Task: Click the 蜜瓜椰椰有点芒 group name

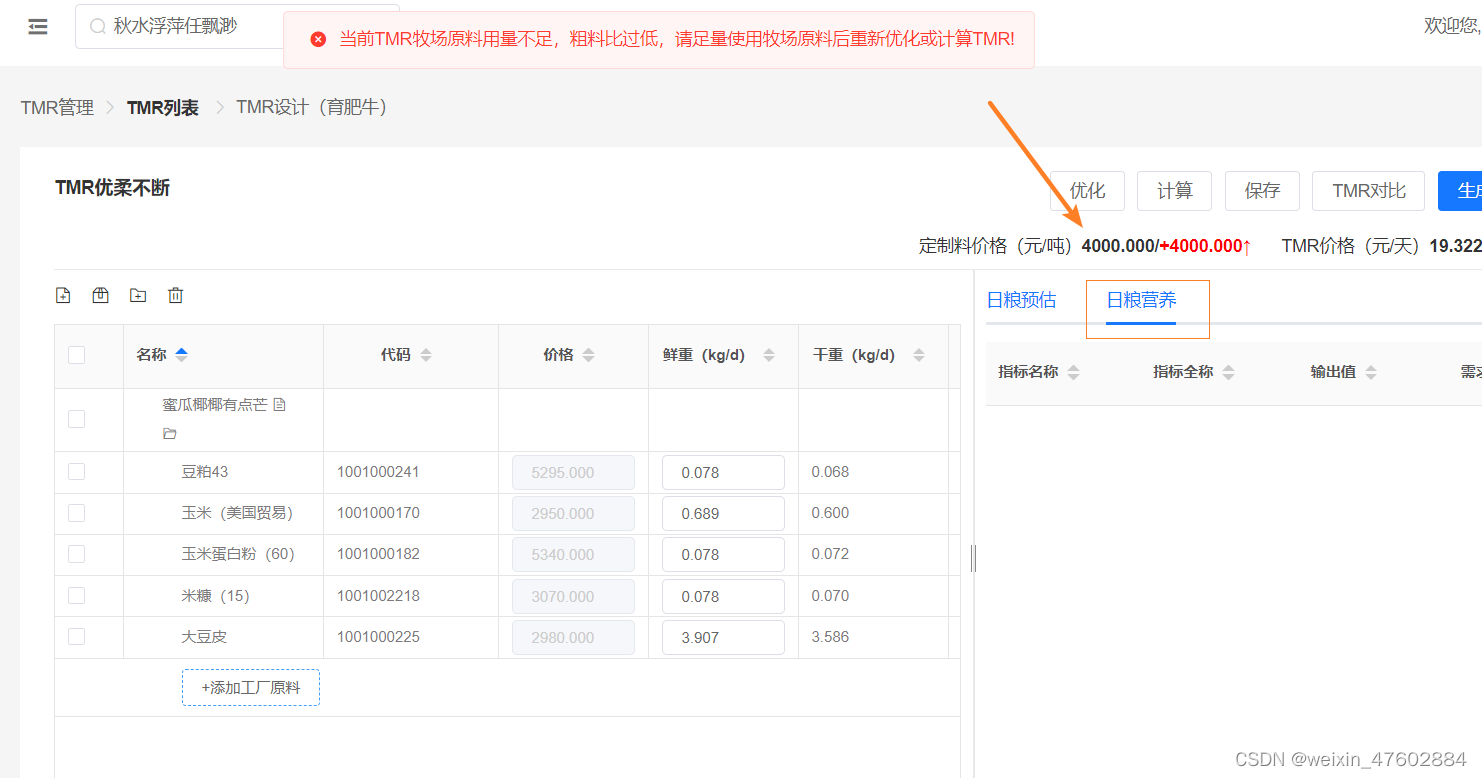Action: point(215,405)
